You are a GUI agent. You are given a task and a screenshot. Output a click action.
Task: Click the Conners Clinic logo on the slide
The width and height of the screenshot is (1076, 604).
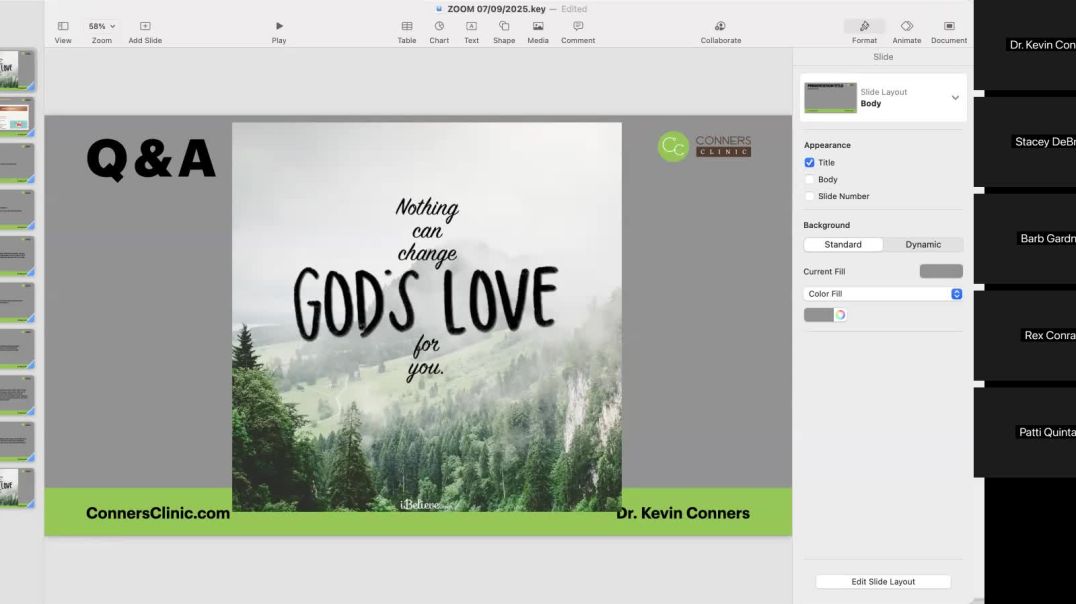pyautogui.click(x=704, y=146)
